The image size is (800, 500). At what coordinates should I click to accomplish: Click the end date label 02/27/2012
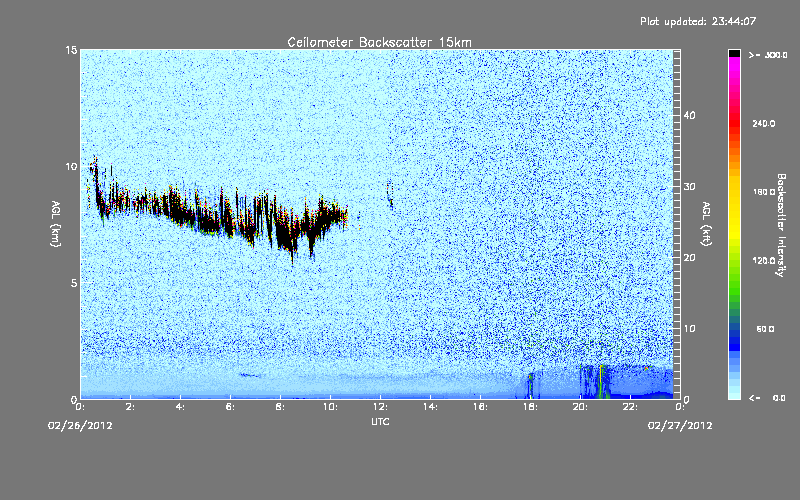680,425
